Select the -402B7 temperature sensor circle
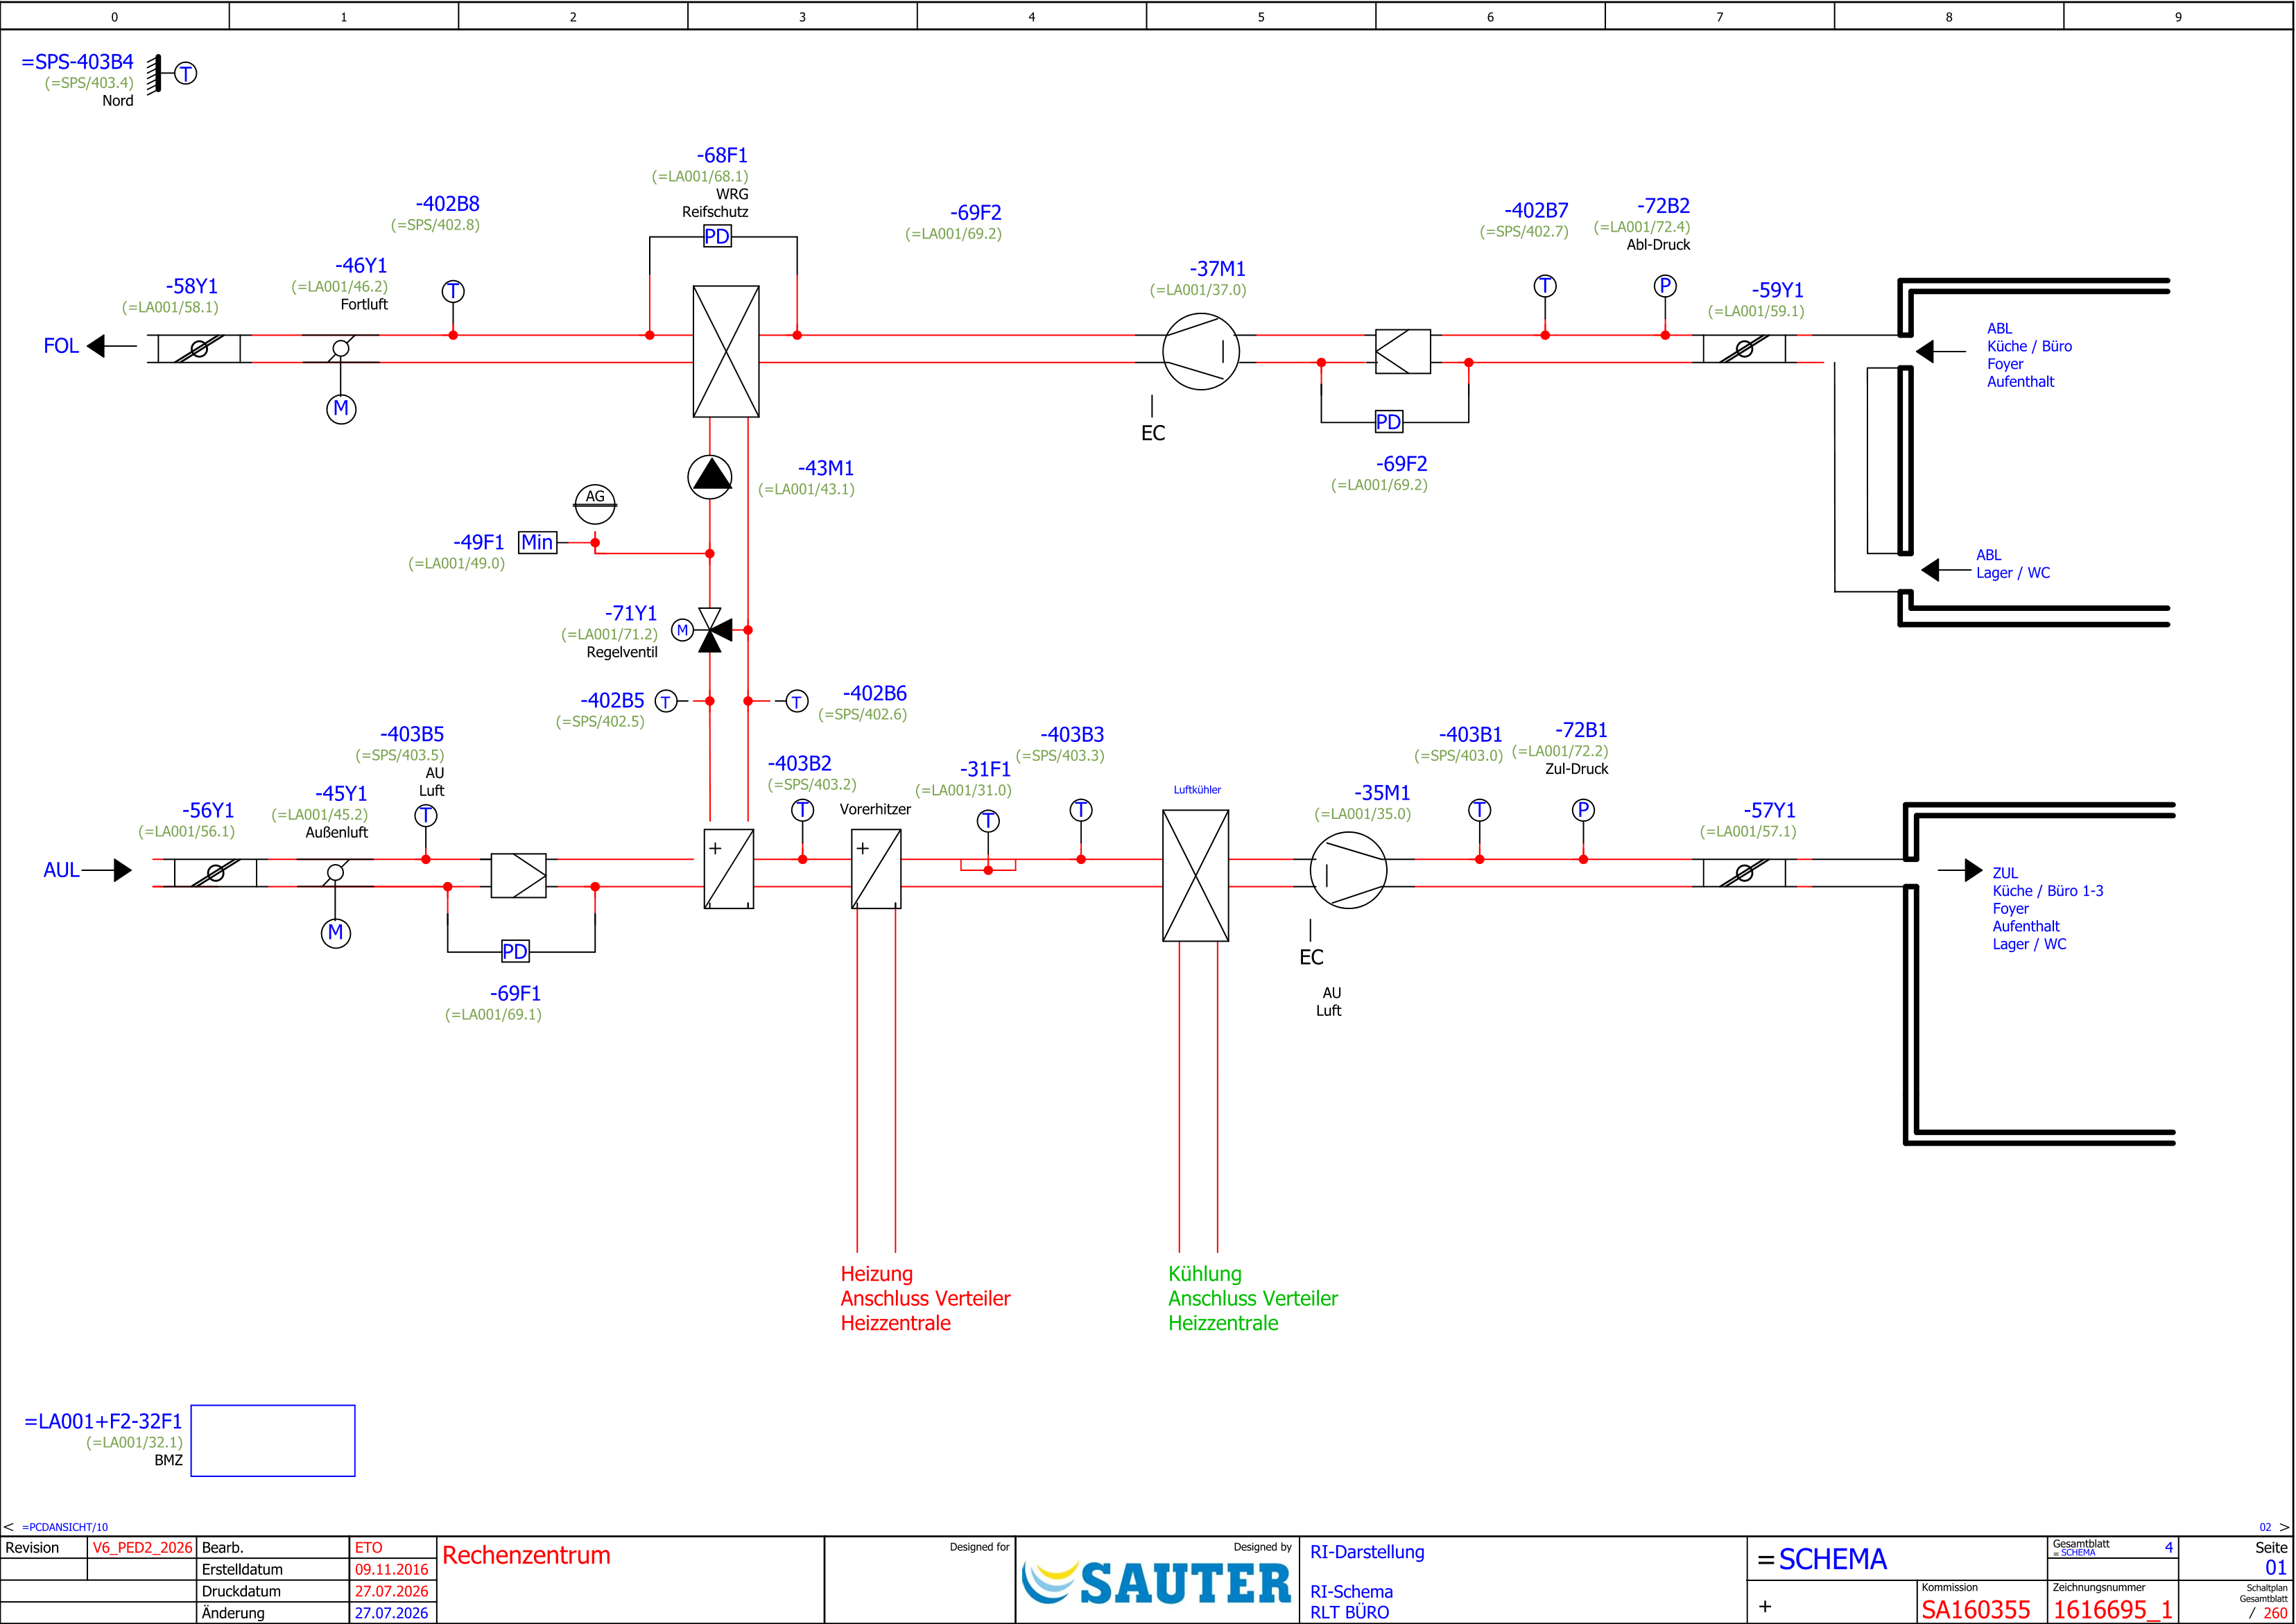Image resolution: width=2296 pixels, height=1624 pixels. (x=1545, y=286)
